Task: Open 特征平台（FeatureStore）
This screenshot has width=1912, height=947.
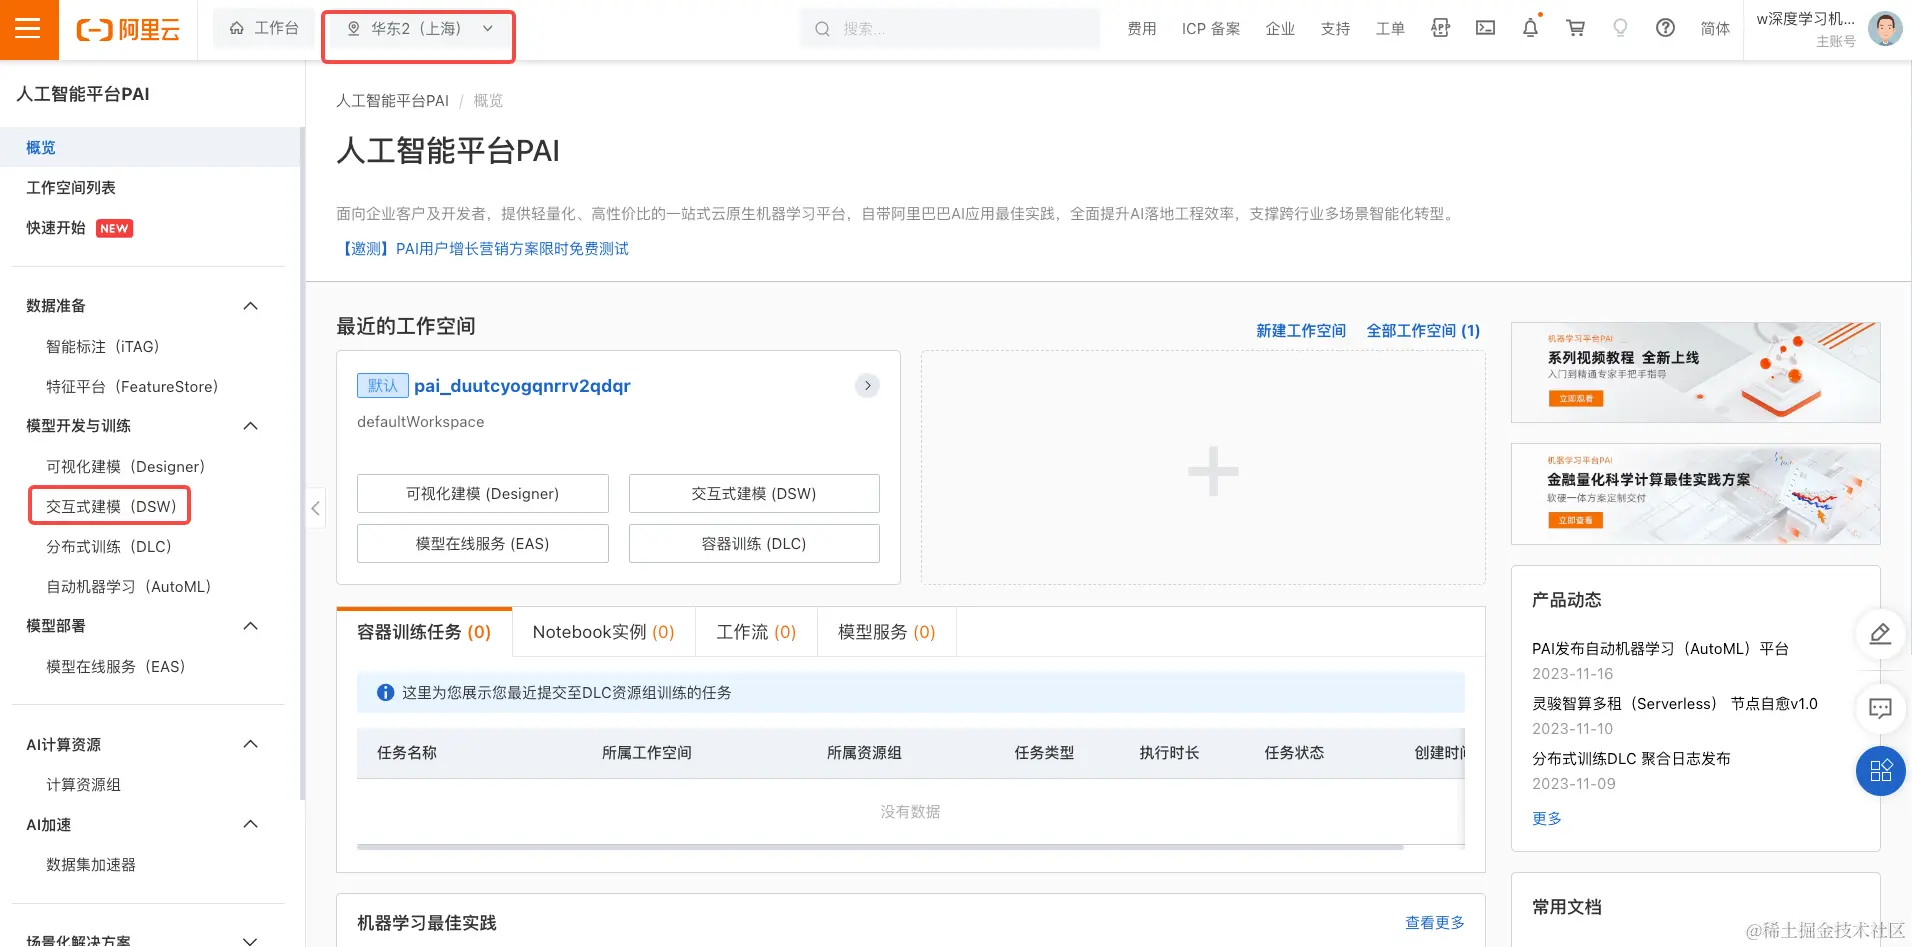Action: (132, 386)
